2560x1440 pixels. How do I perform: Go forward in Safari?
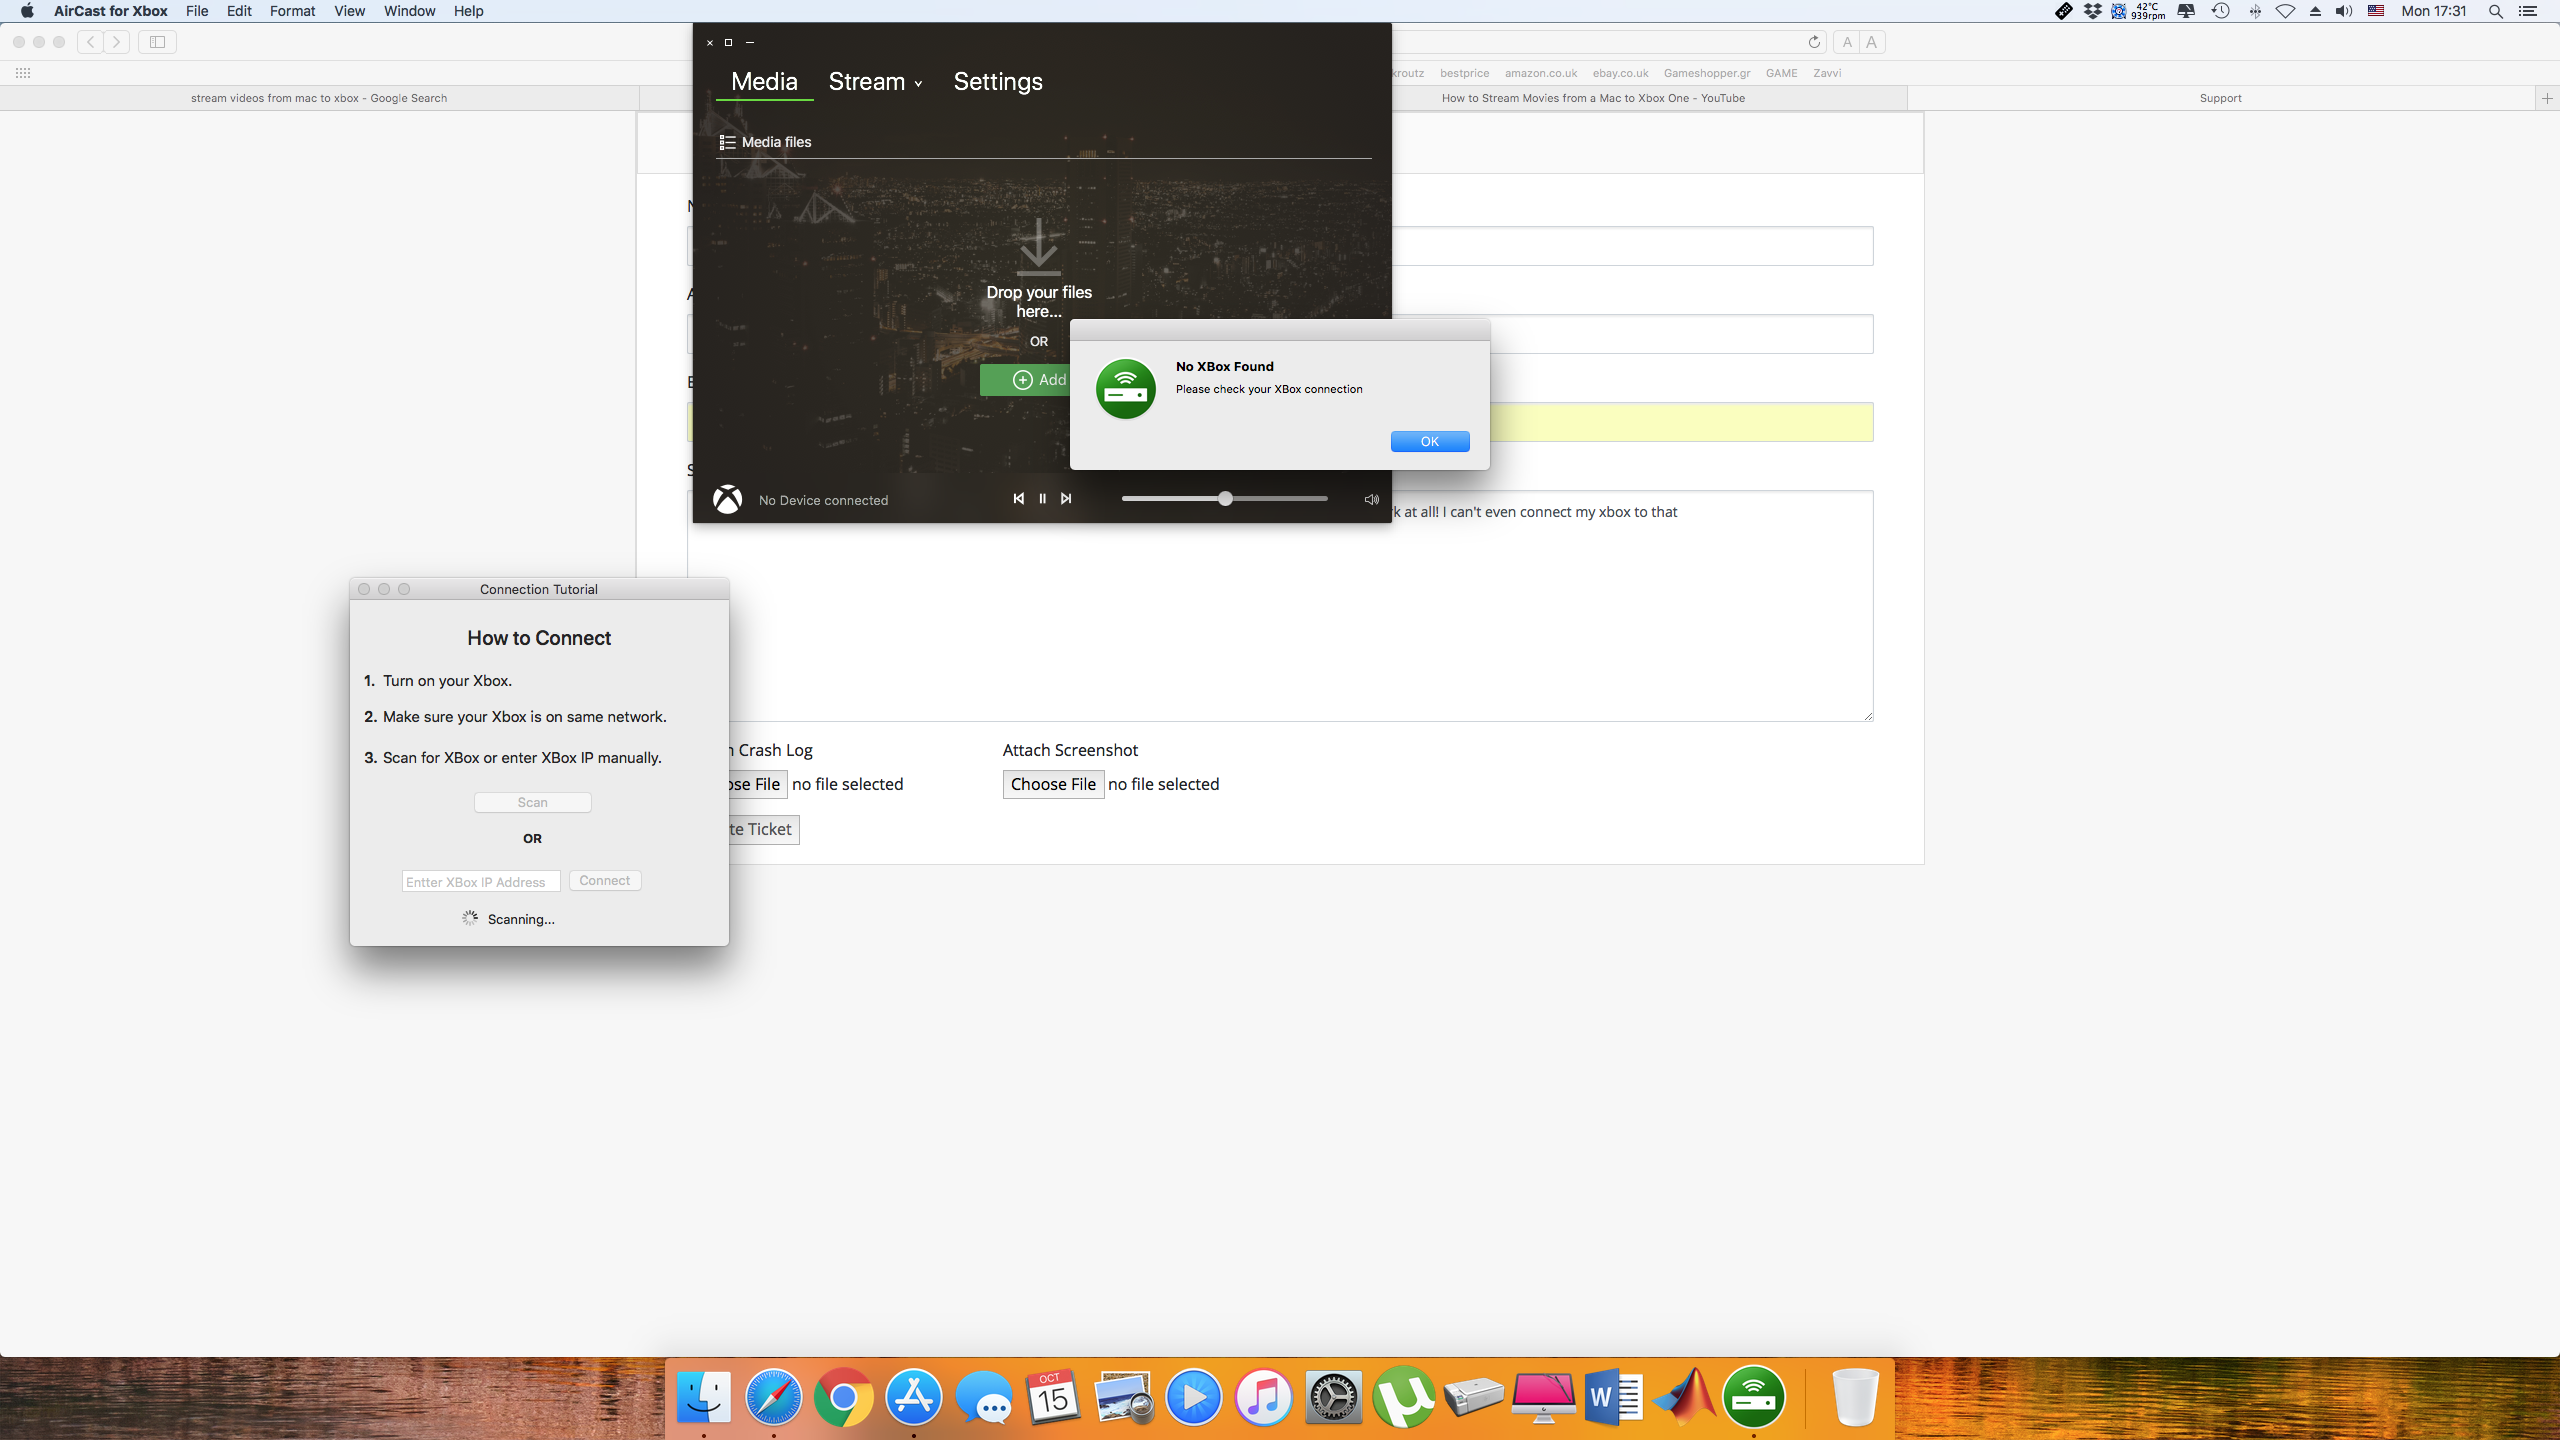117,42
